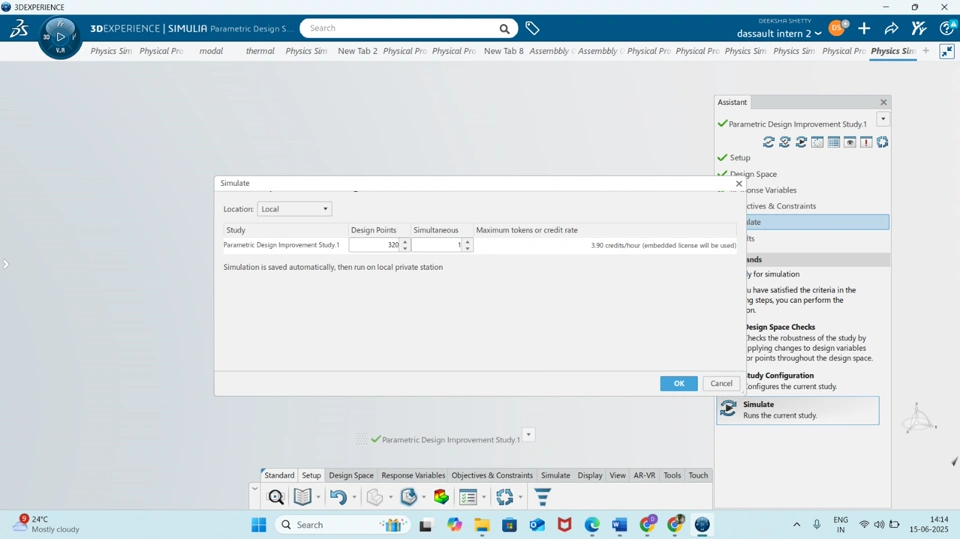The width and height of the screenshot is (960, 539).
Task: Open File Explorer from the taskbar
Action: [482, 525]
